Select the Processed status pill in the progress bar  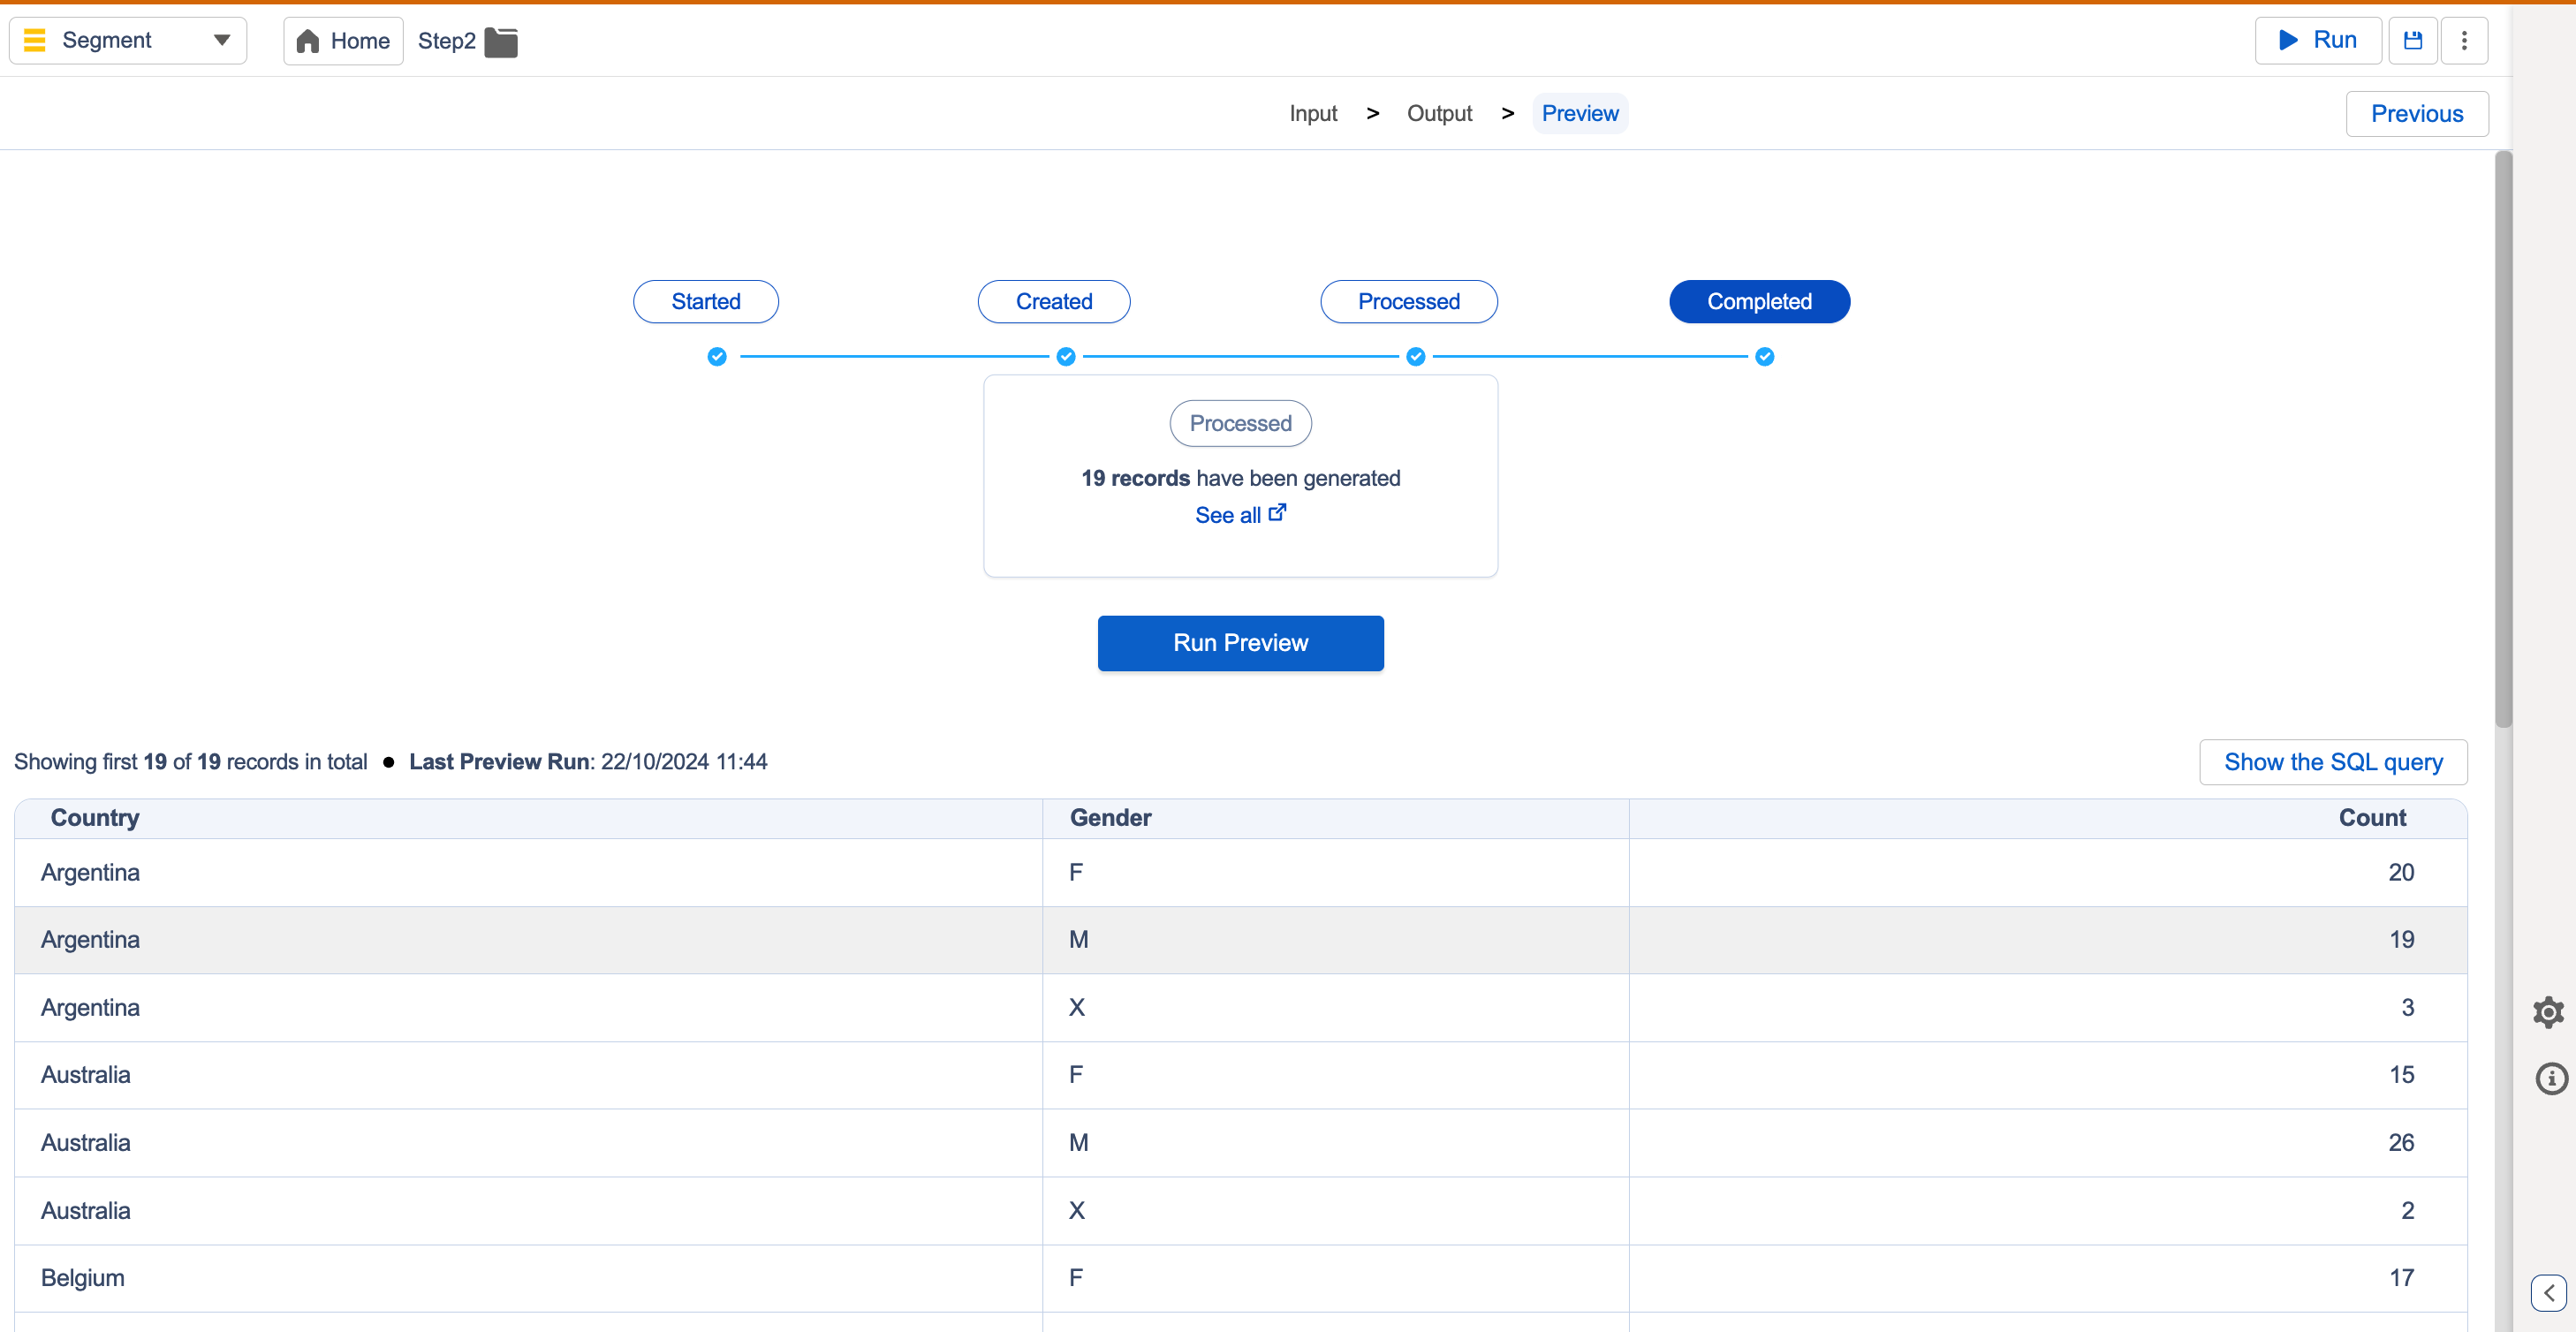(x=1408, y=301)
